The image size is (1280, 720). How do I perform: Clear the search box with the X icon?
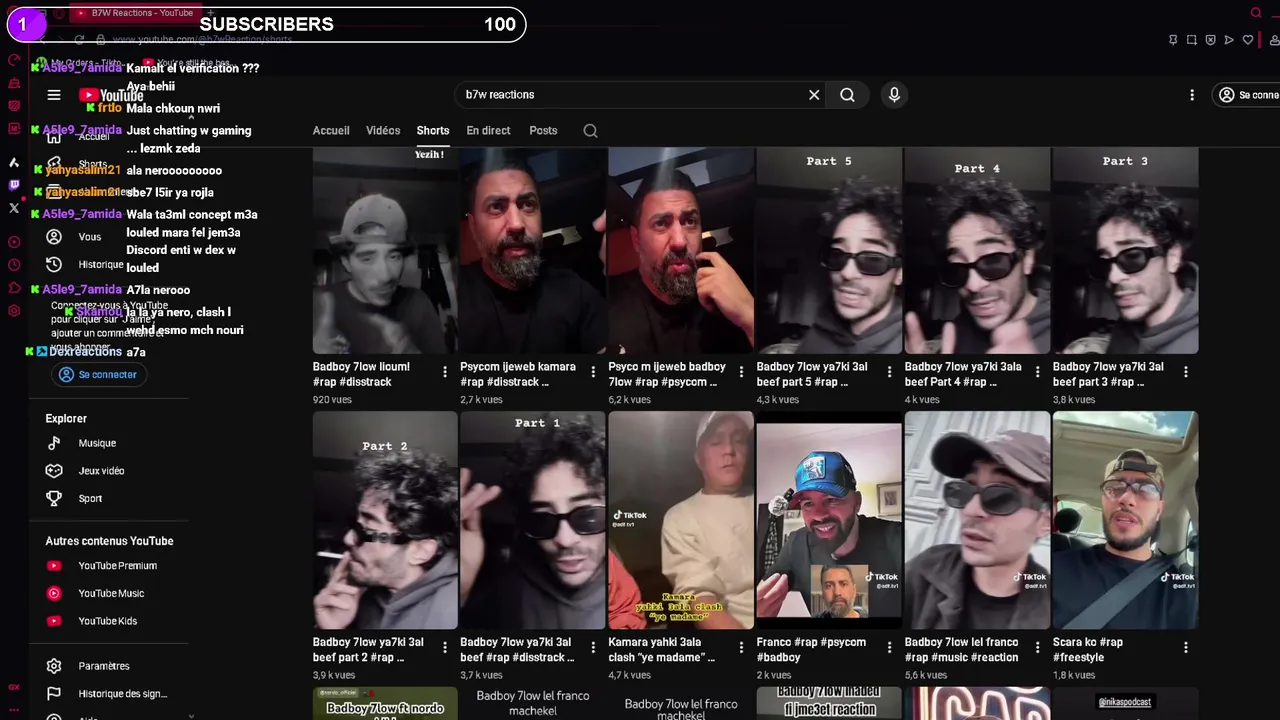click(x=814, y=95)
